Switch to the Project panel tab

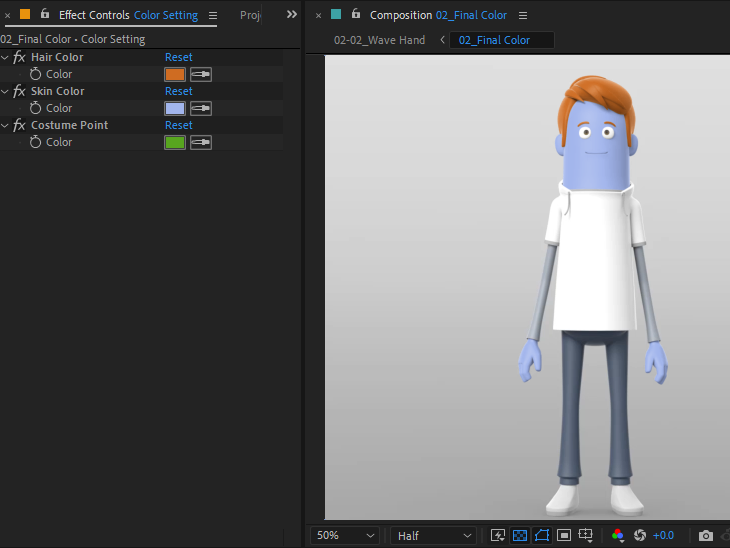(x=250, y=15)
